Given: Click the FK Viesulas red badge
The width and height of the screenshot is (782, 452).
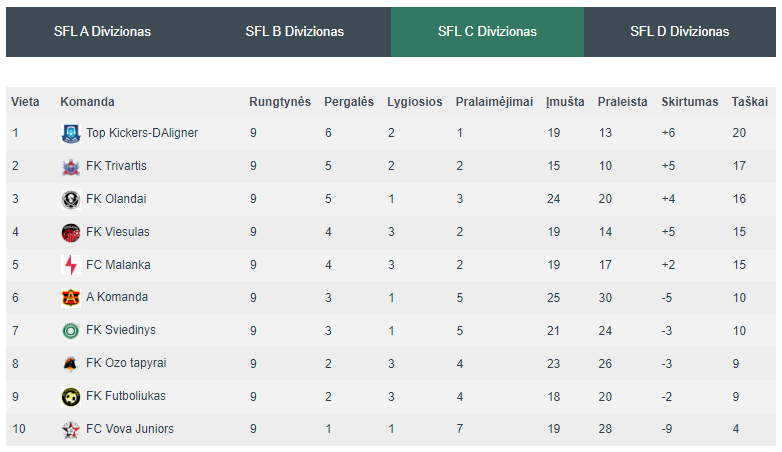Looking at the screenshot, I should 71,232.
